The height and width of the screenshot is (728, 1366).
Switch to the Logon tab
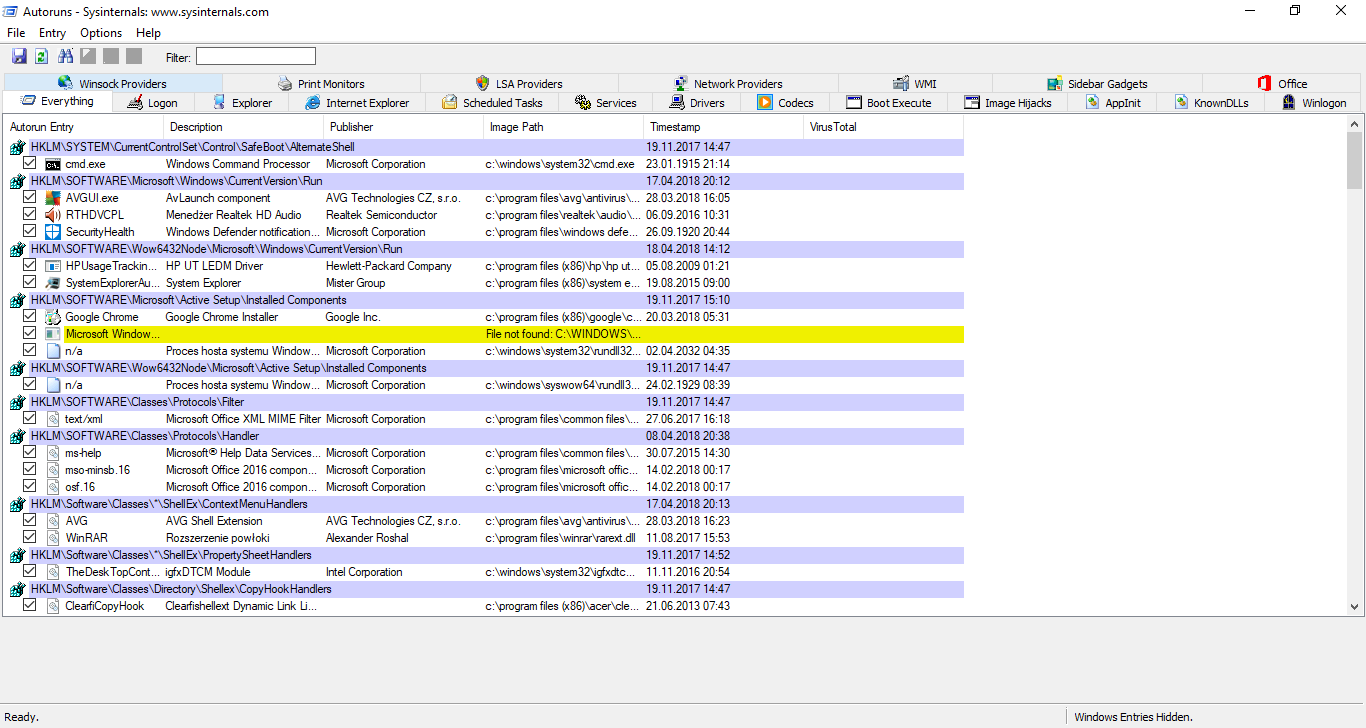tap(151, 103)
